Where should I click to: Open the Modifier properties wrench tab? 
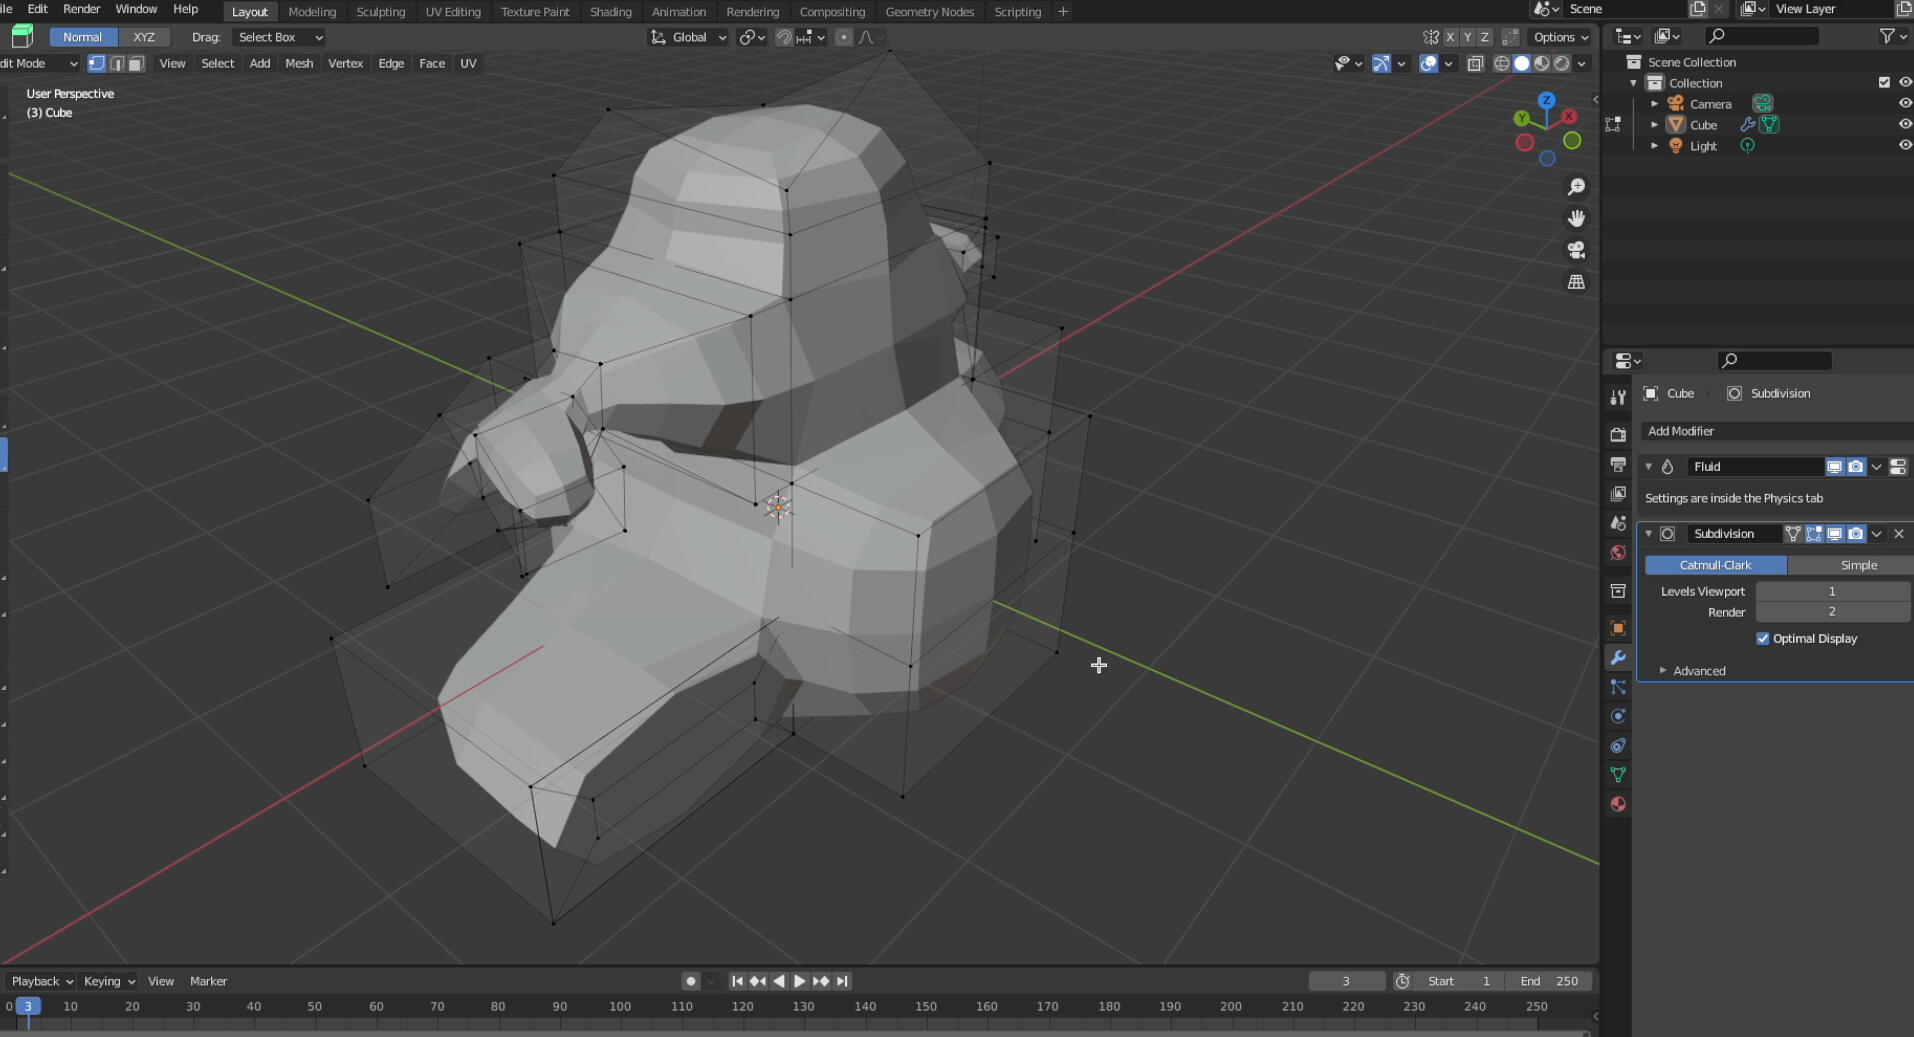tap(1618, 658)
